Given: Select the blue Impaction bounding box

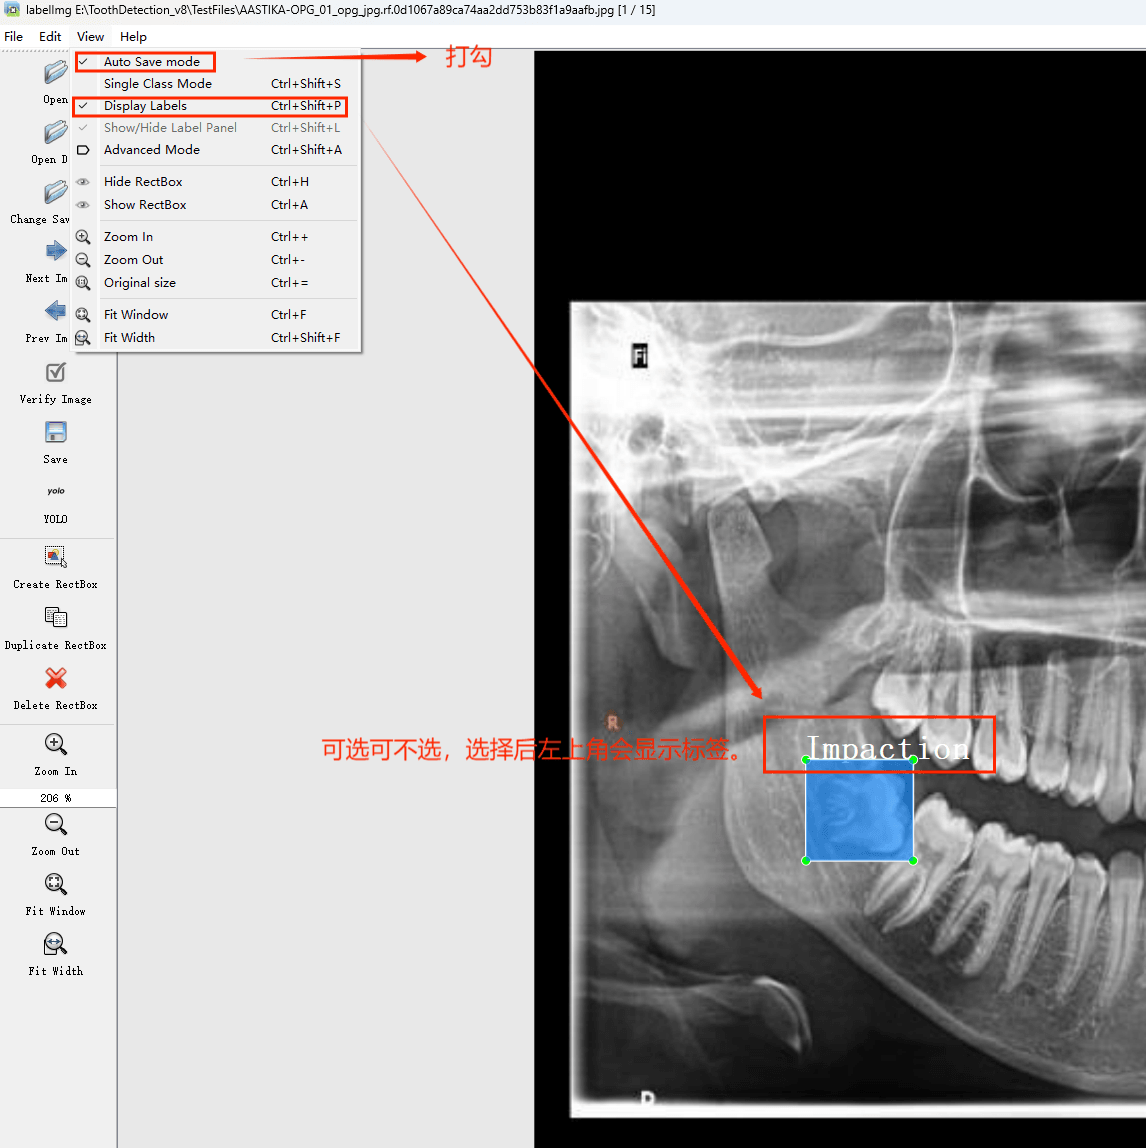Looking at the screenshot, I should click(x=859, y=810).
